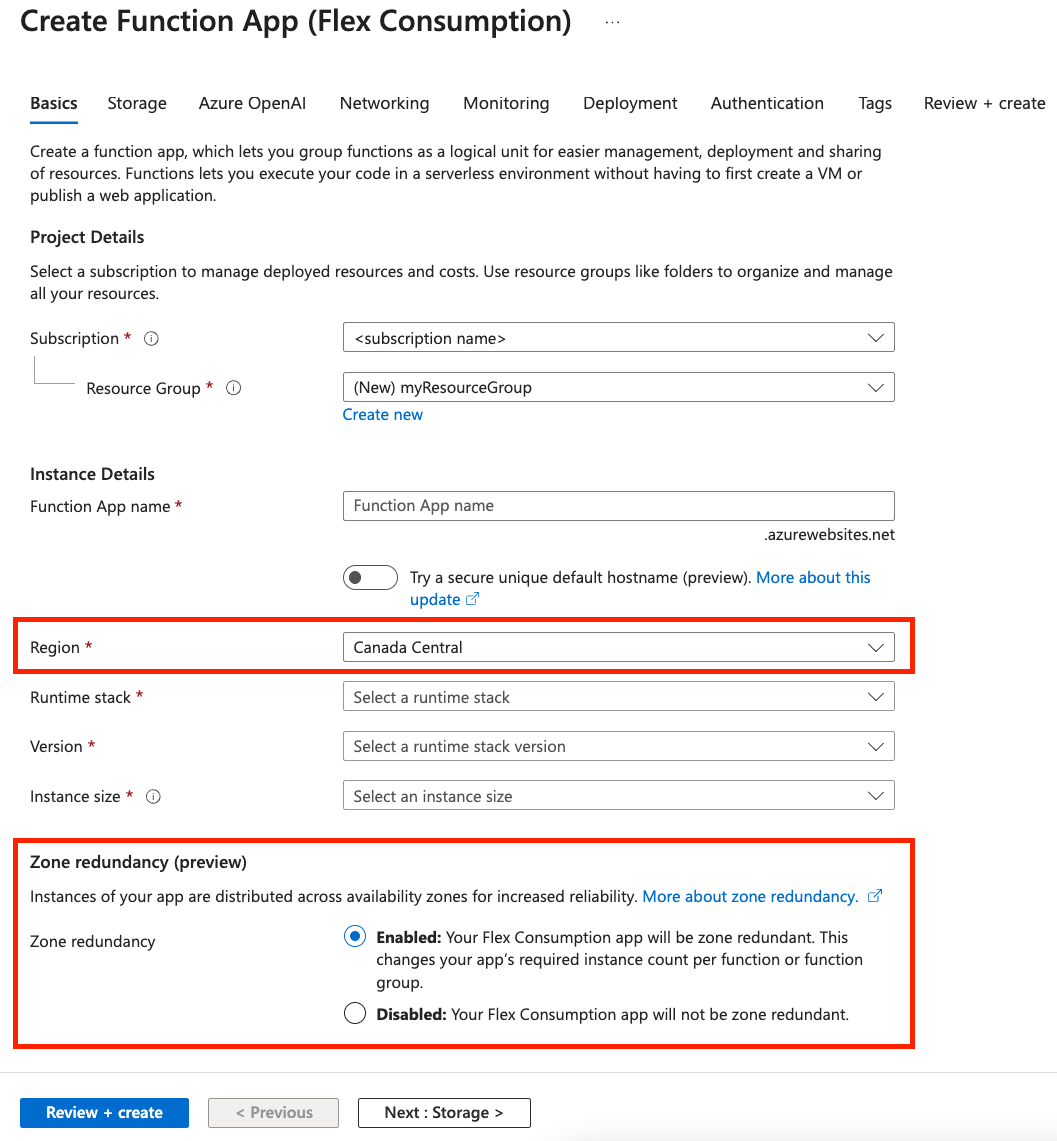Click the 'Create new' resource group link
The image size is (1057, 1141).
[x=383, y=414]
